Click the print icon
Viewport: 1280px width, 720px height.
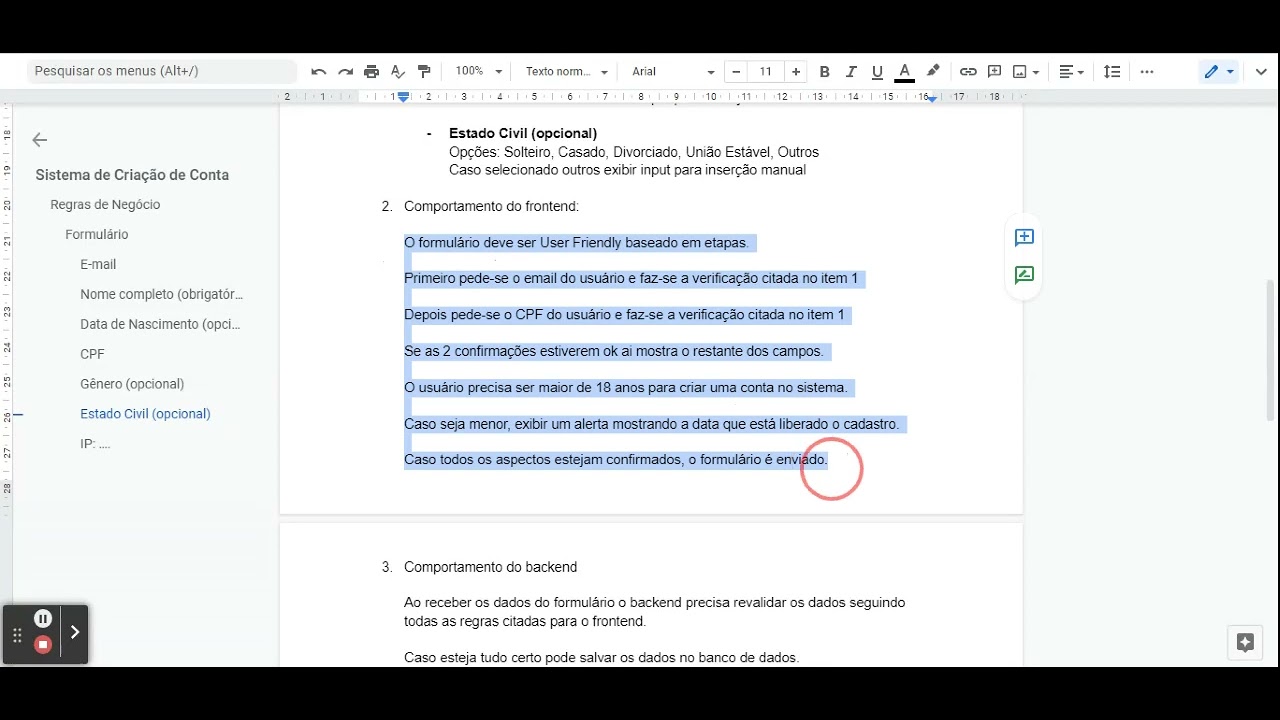pos(371,71)
